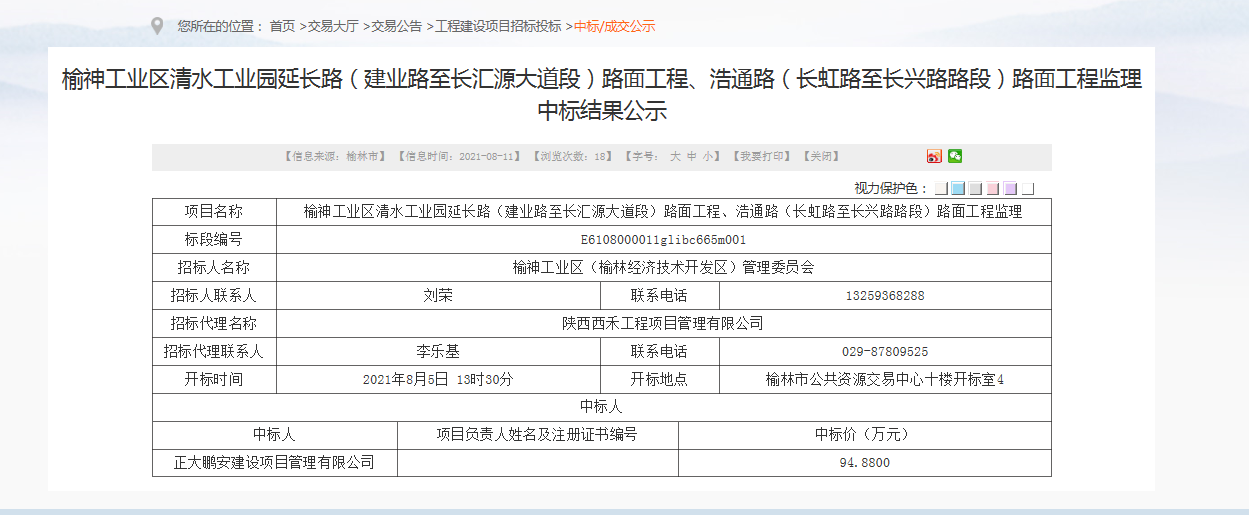Image resolution: width=1249 pixels, height=515 pixels.
Task: Choose the purple eye-protection color swatch
Action: (x=1010, y=188)
